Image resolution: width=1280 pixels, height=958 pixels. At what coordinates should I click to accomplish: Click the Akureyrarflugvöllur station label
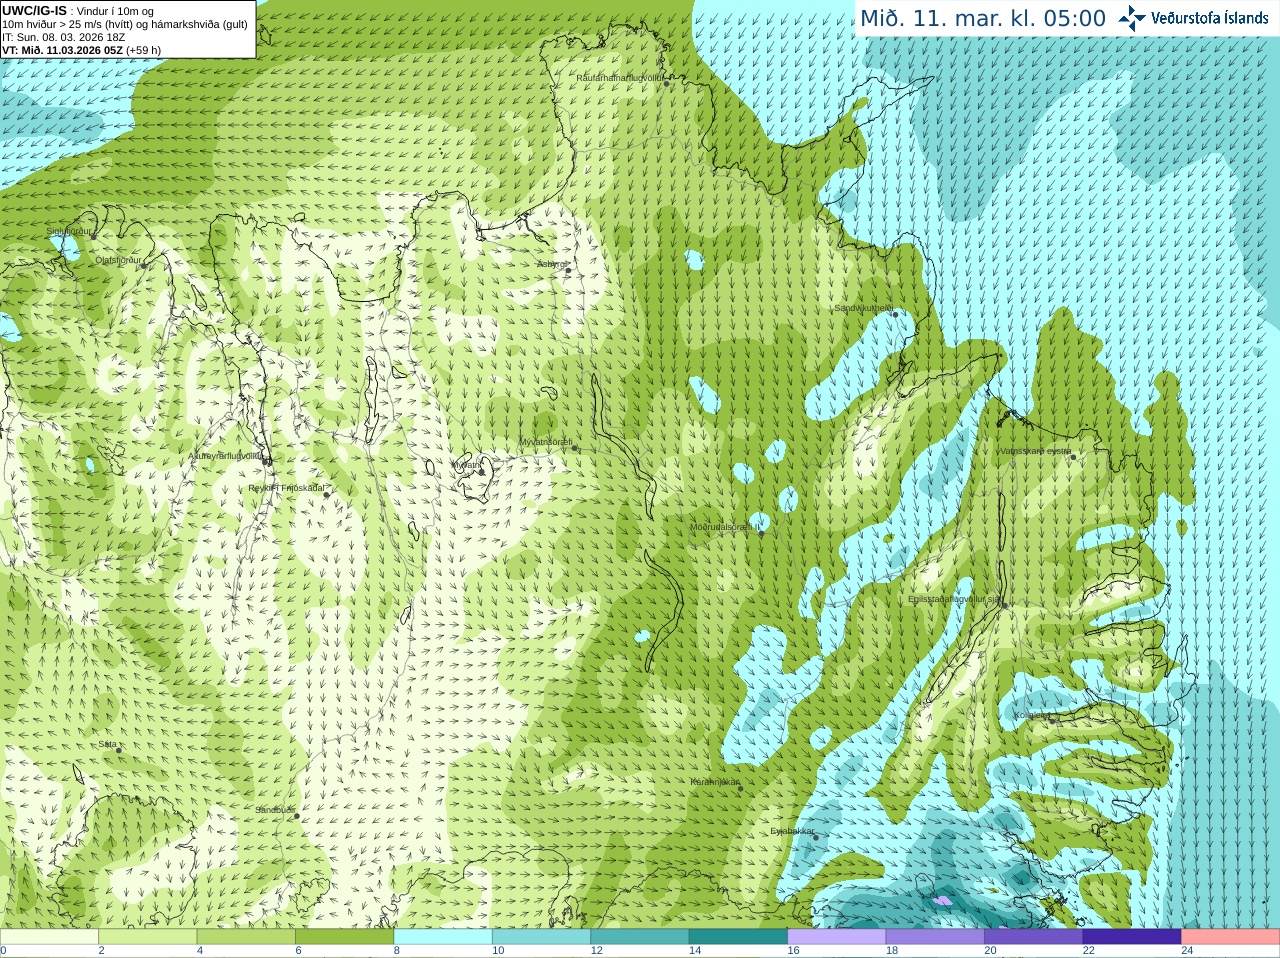(226, 456)
